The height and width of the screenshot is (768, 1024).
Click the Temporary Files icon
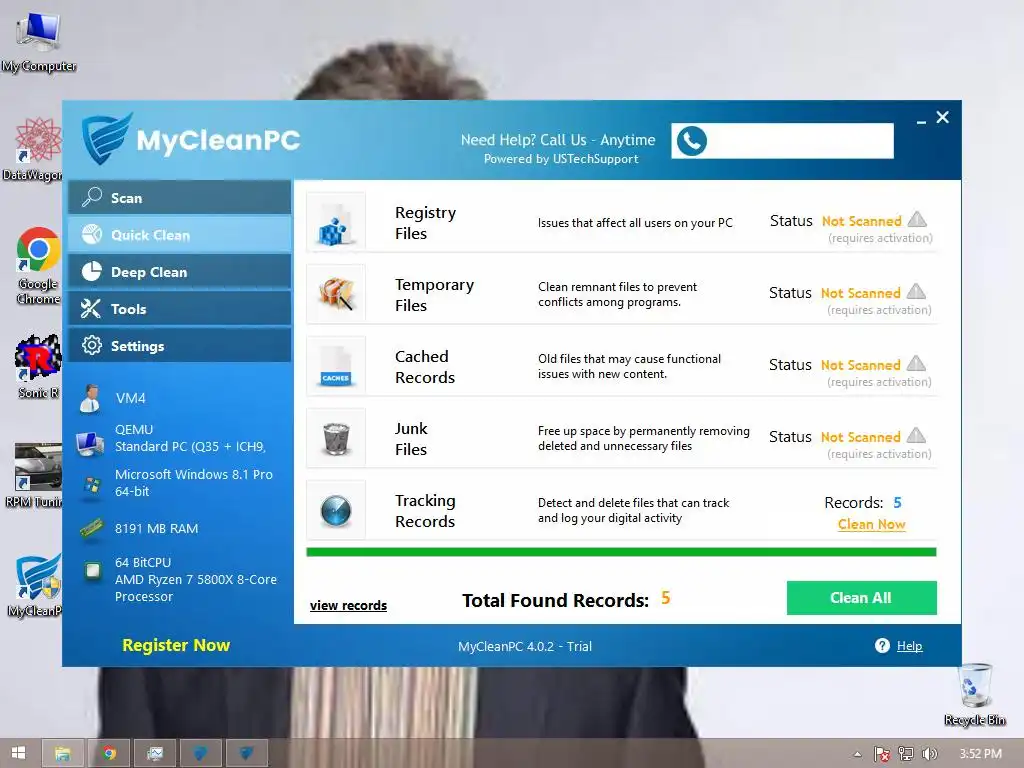pyautogui.click(x=336, y=294)
